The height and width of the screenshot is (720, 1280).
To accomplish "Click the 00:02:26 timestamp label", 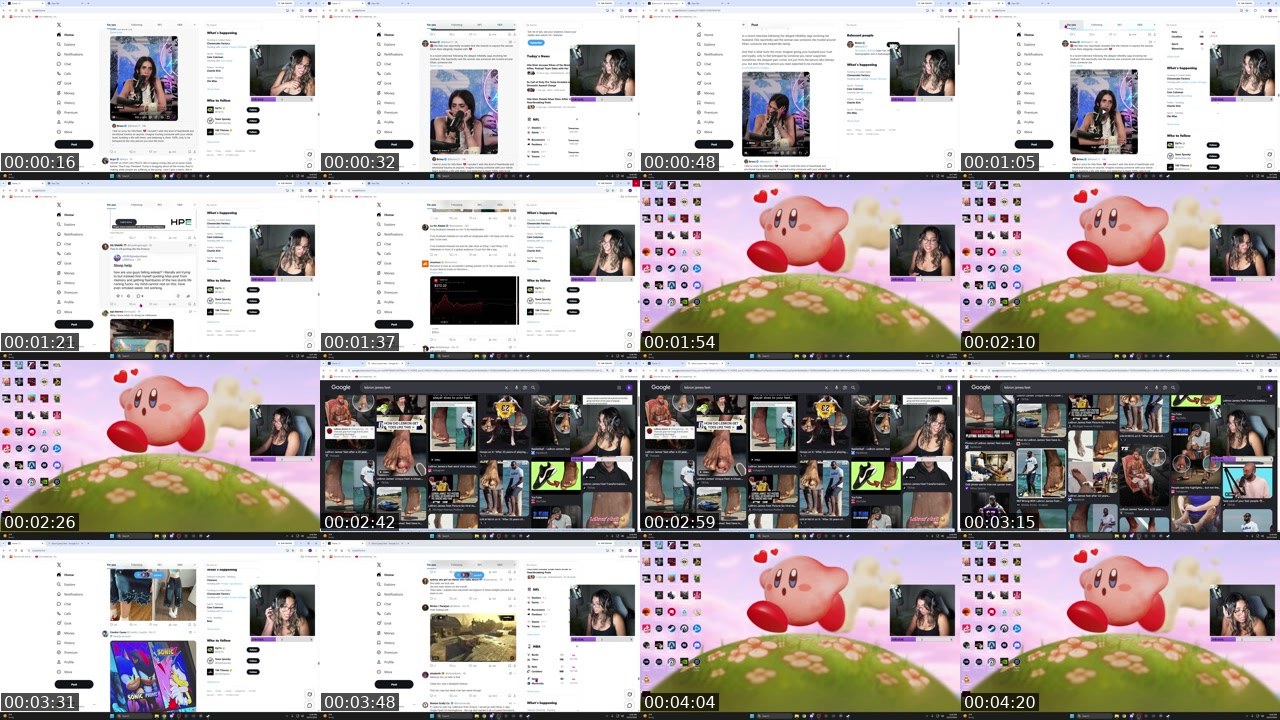I will click(x=40, y=522).
